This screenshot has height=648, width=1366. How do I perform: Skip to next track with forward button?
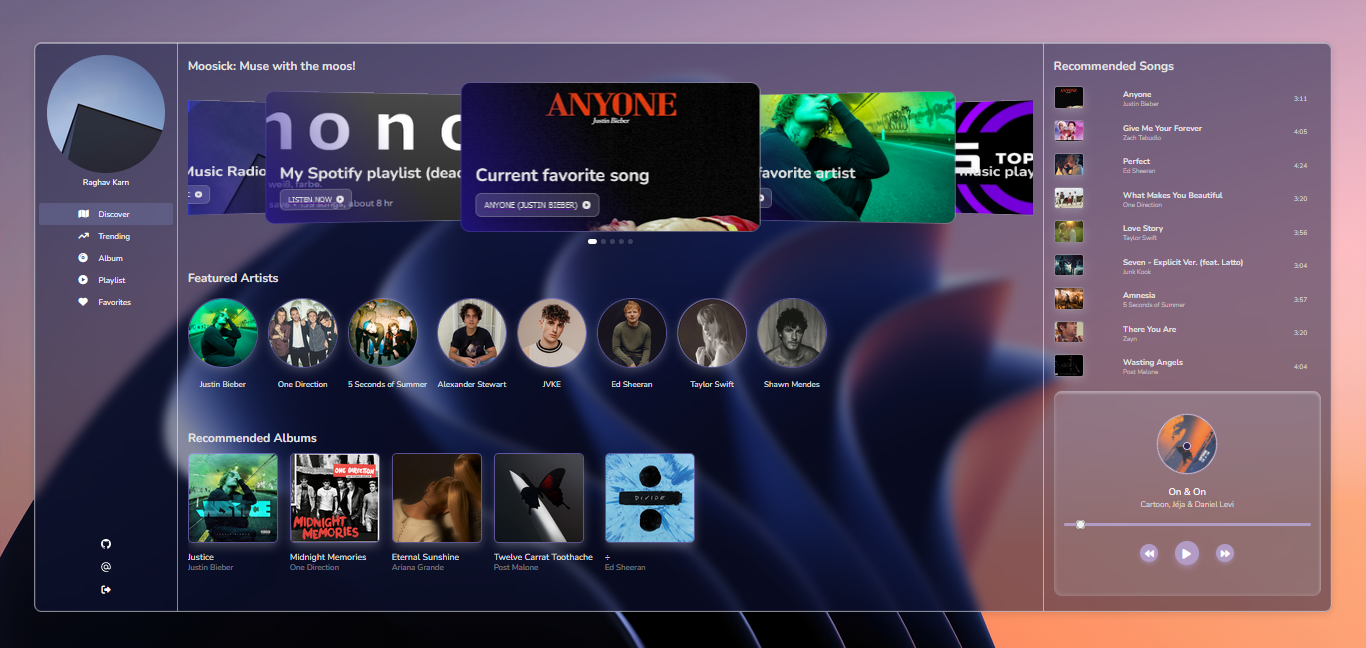[1224, 553]
